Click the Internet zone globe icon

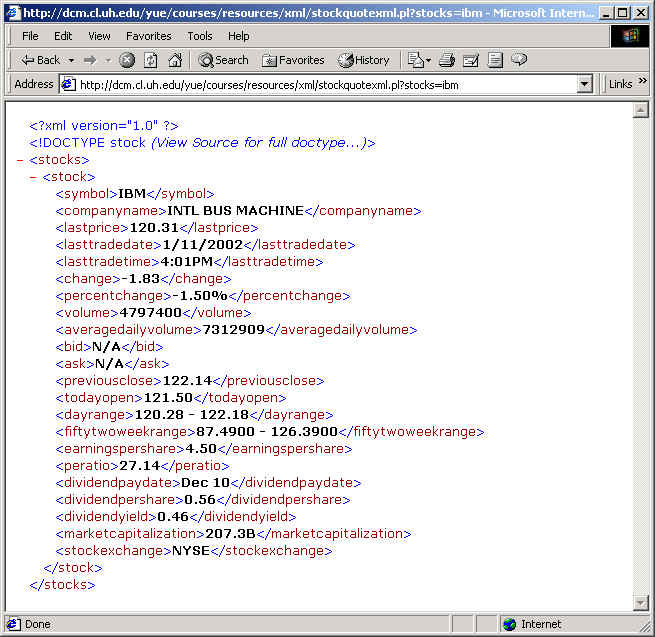pyautogui.click(x=510, y=624)
